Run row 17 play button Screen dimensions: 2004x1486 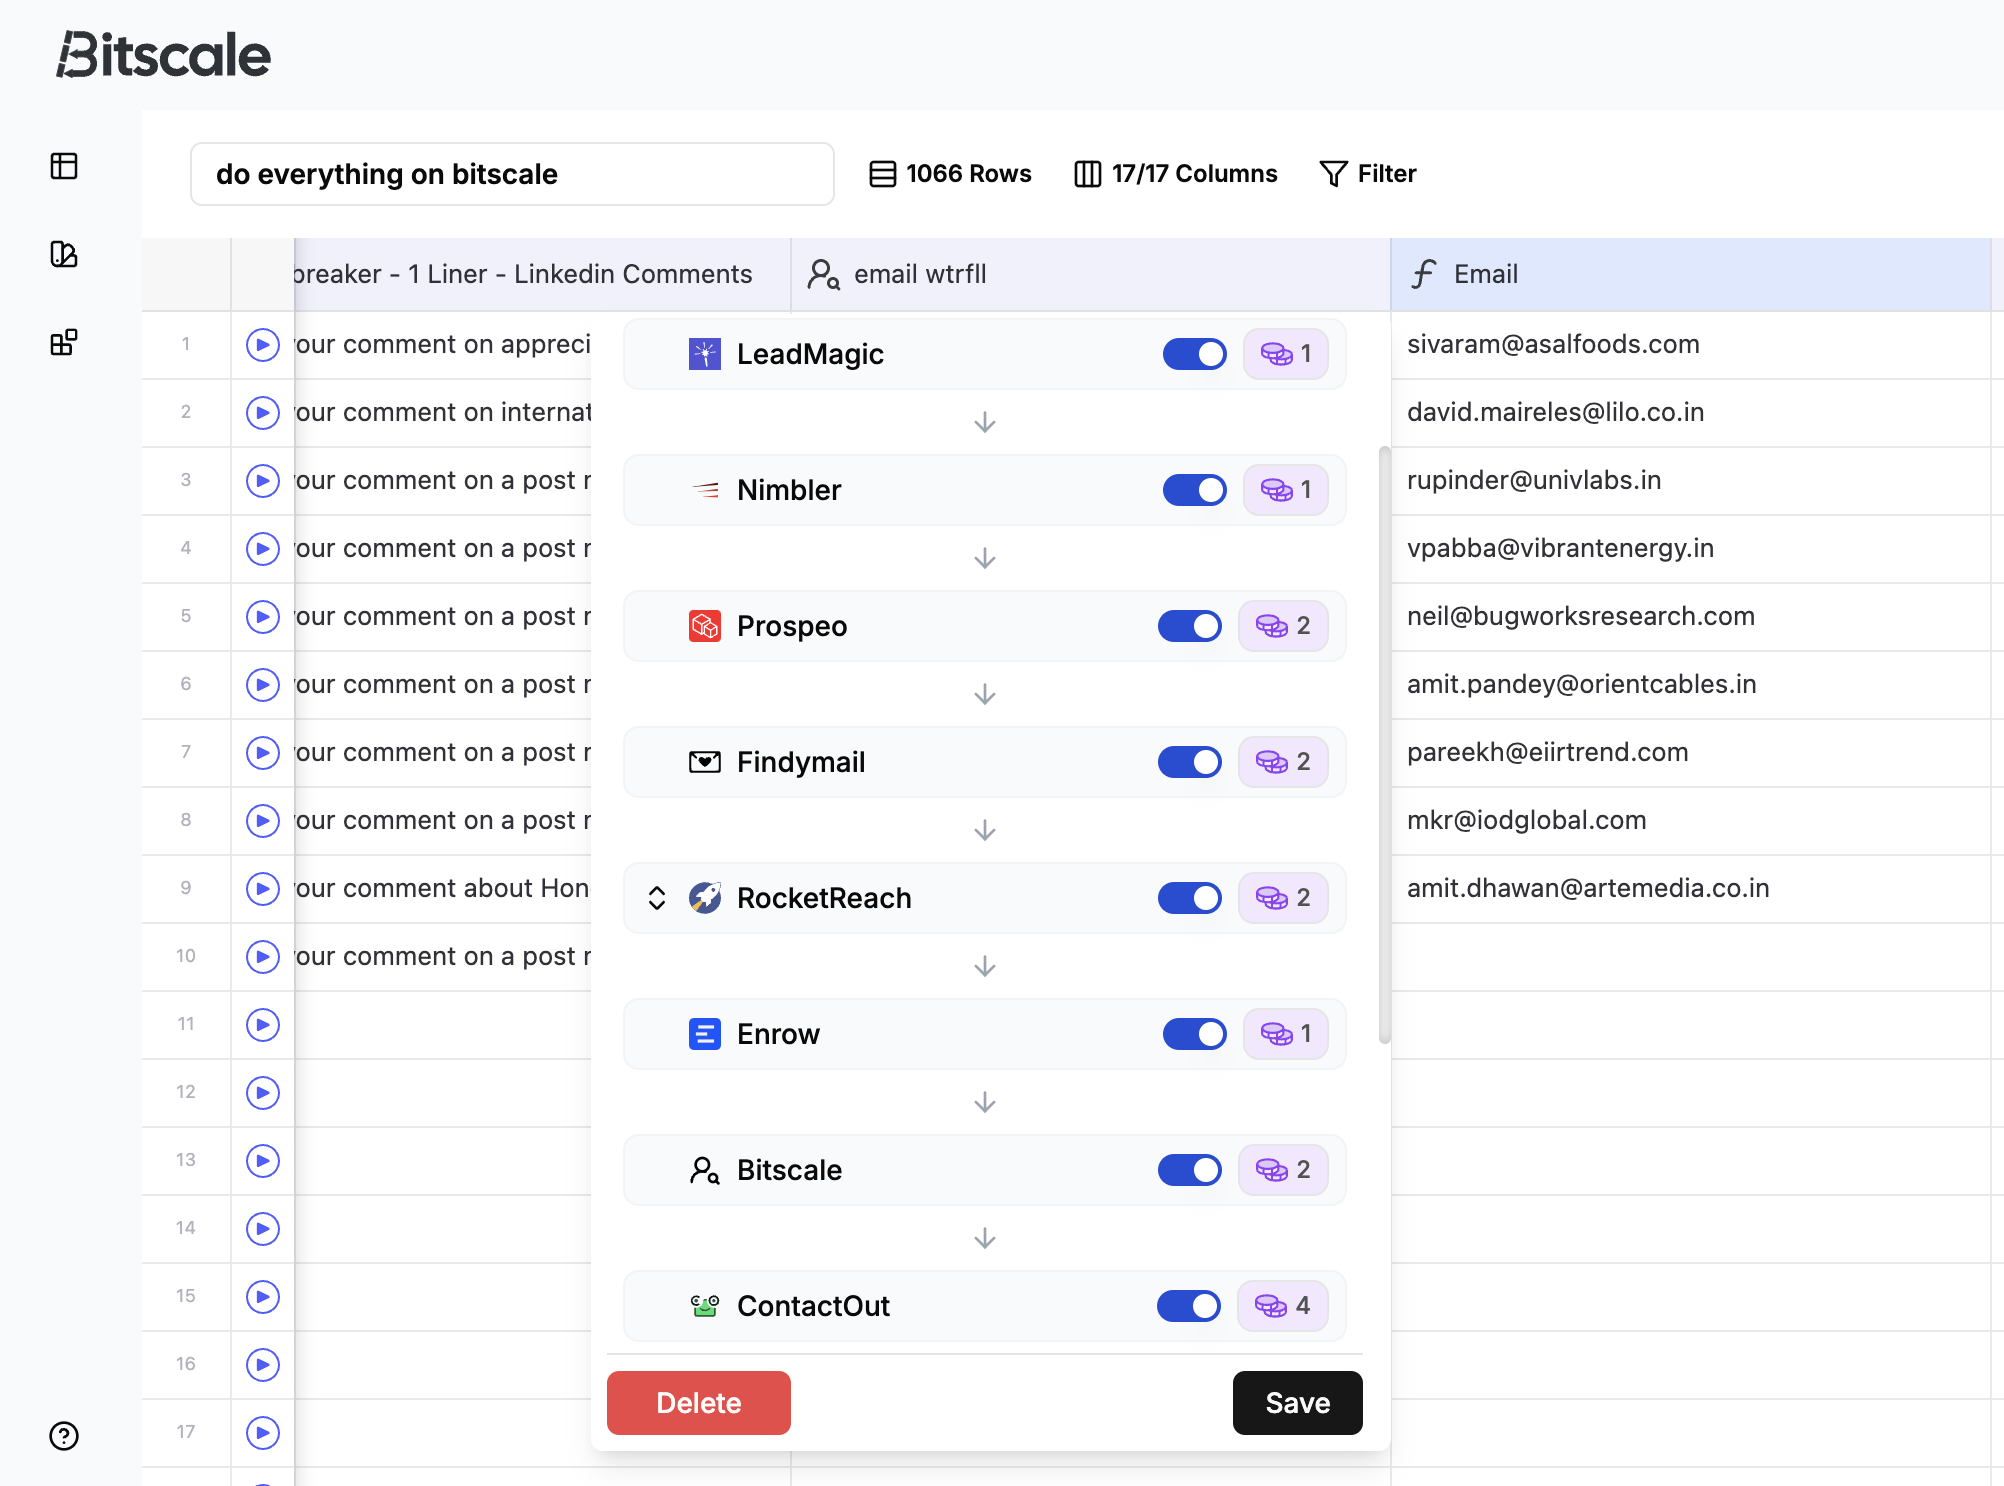tap(263, 1433)
